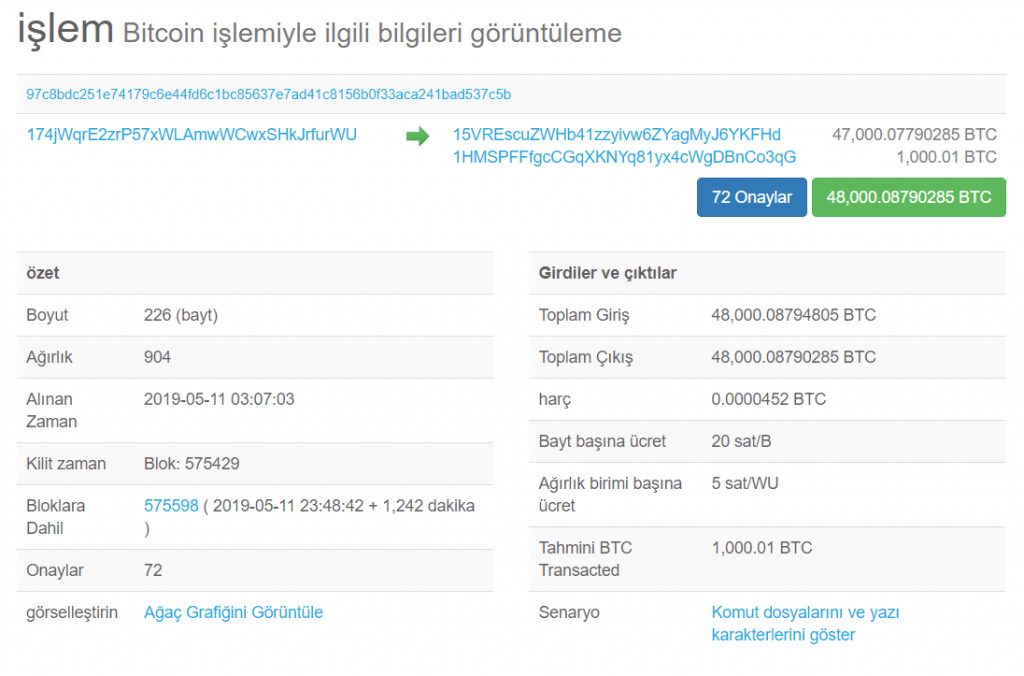
Task: Select the harç value 0.0000452 BTC
Action: click(x=769, y=399)
